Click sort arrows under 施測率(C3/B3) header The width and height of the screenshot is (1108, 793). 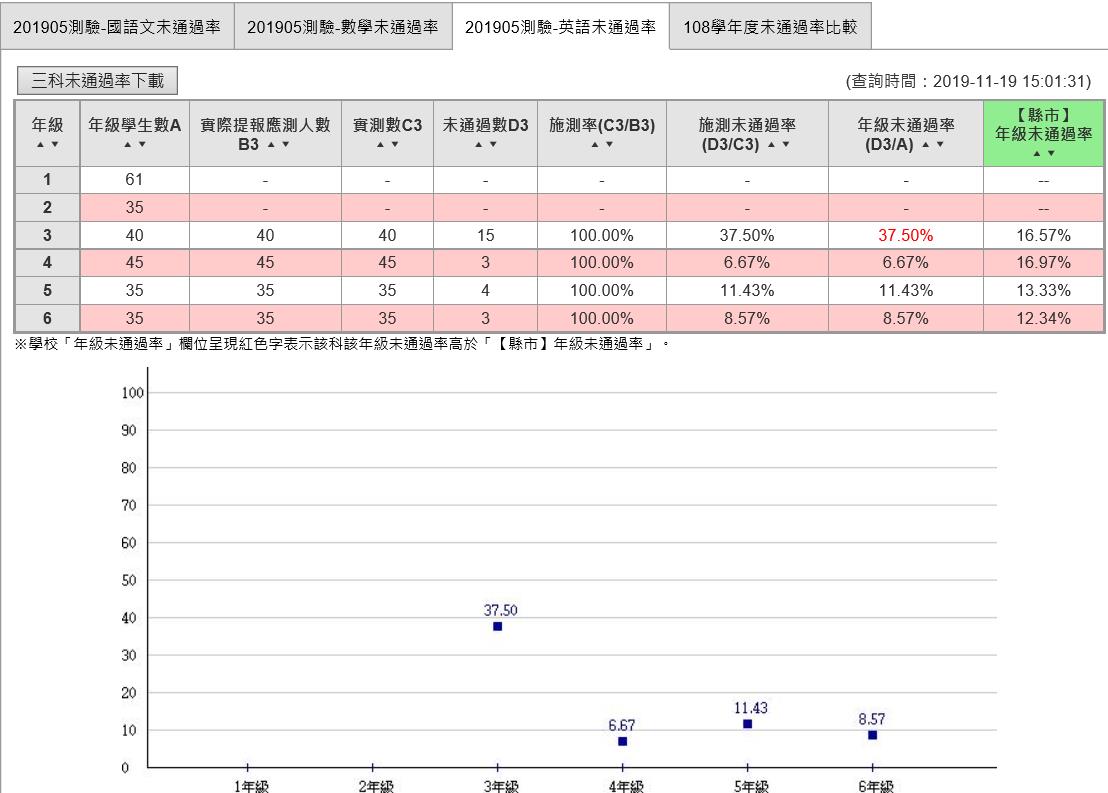pos(601,145)
